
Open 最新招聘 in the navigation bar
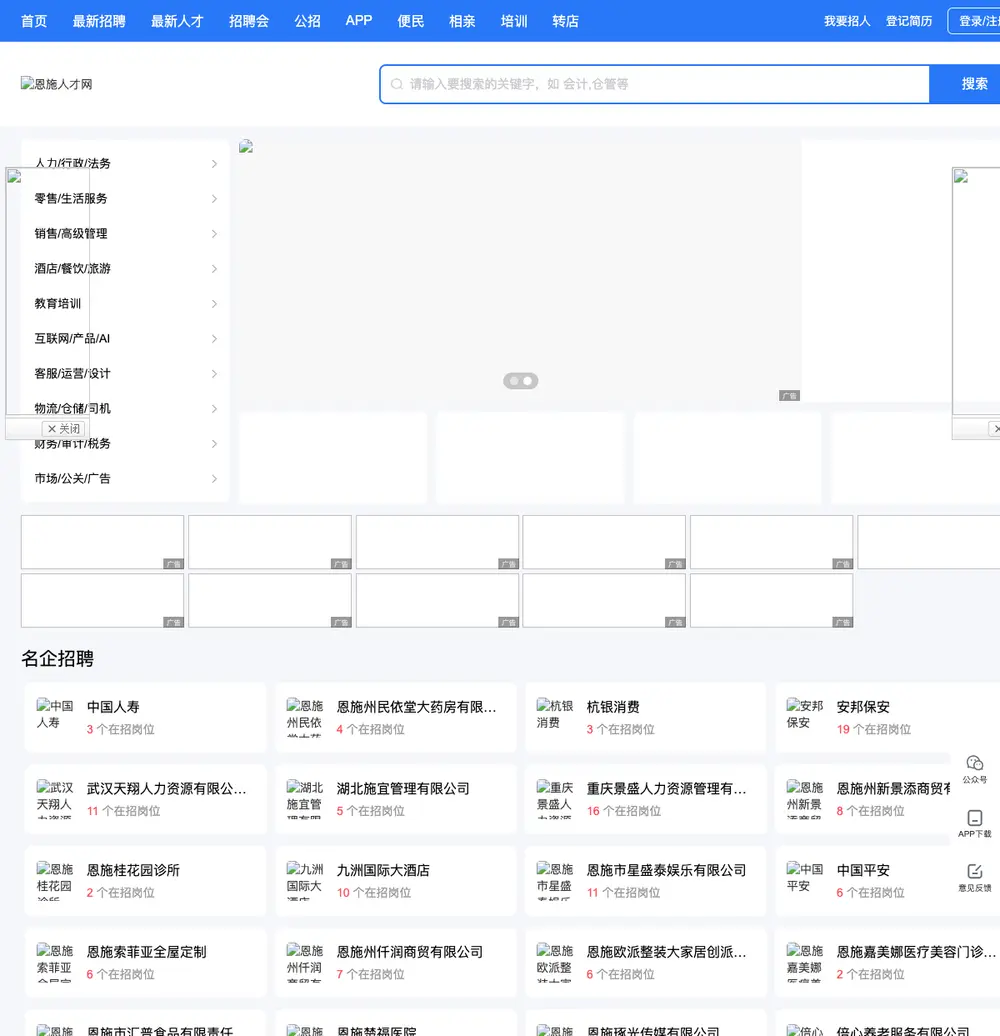(x=99, y=21)
